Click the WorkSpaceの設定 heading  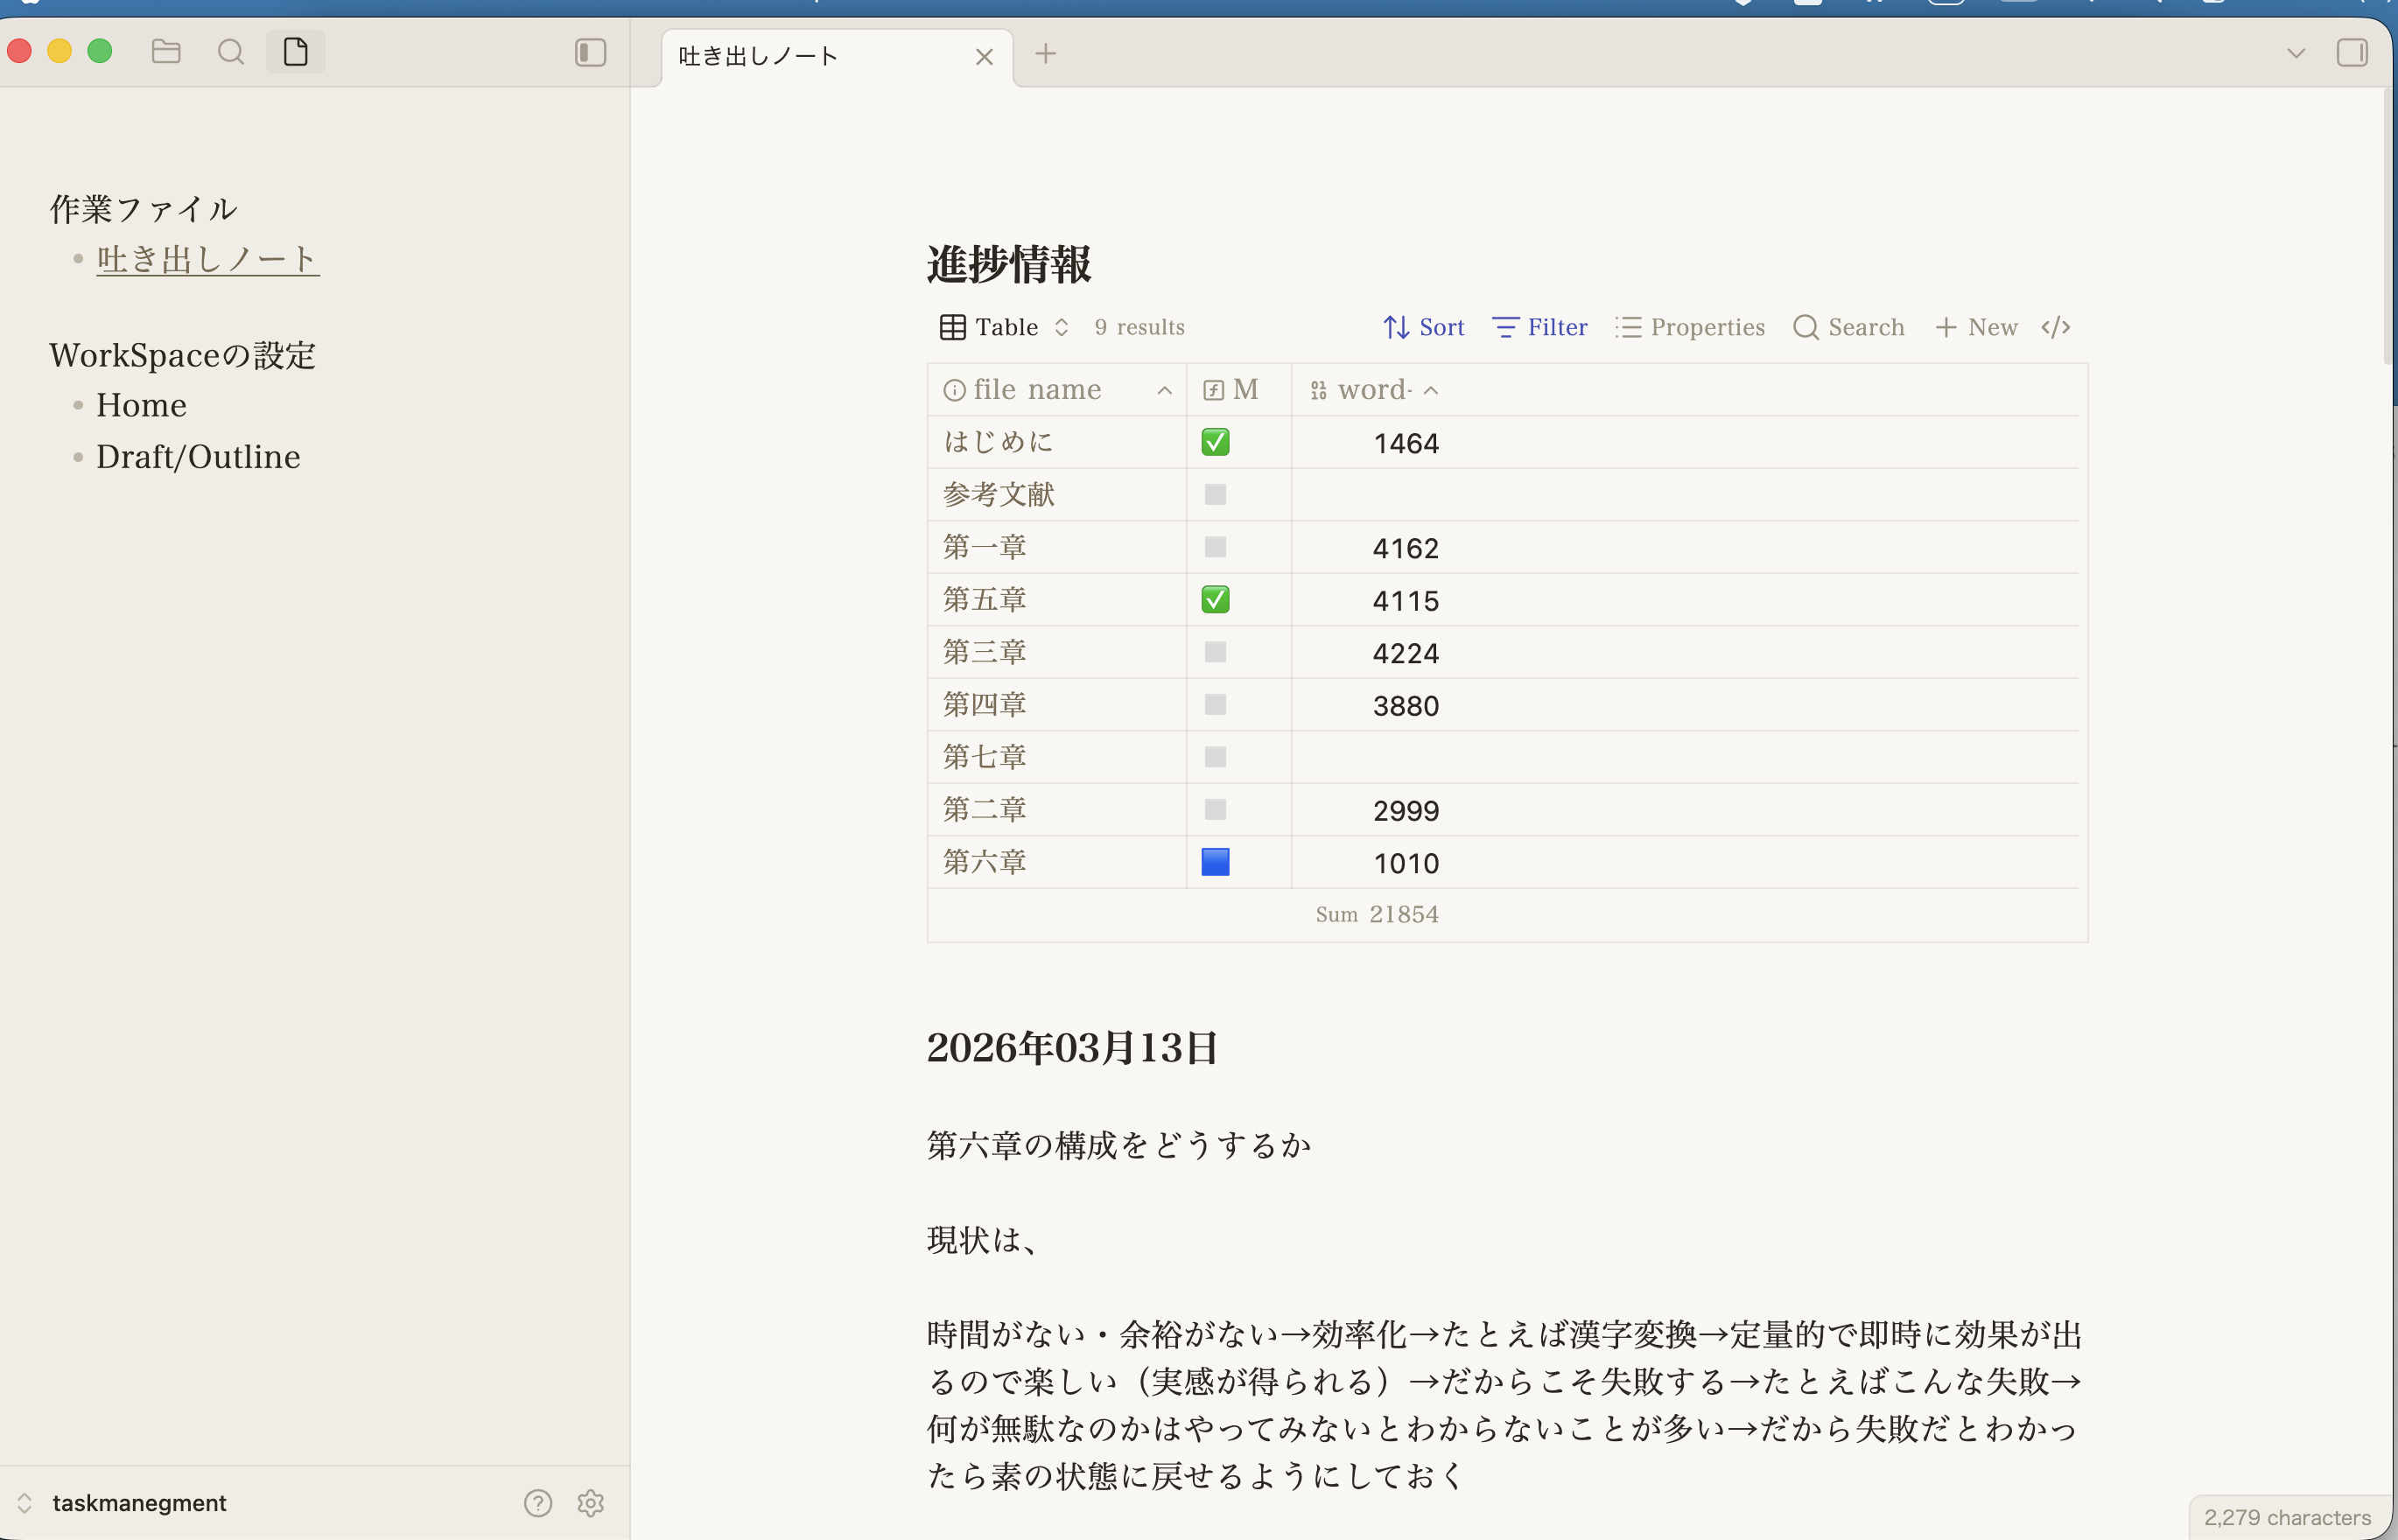pos(182,355)
